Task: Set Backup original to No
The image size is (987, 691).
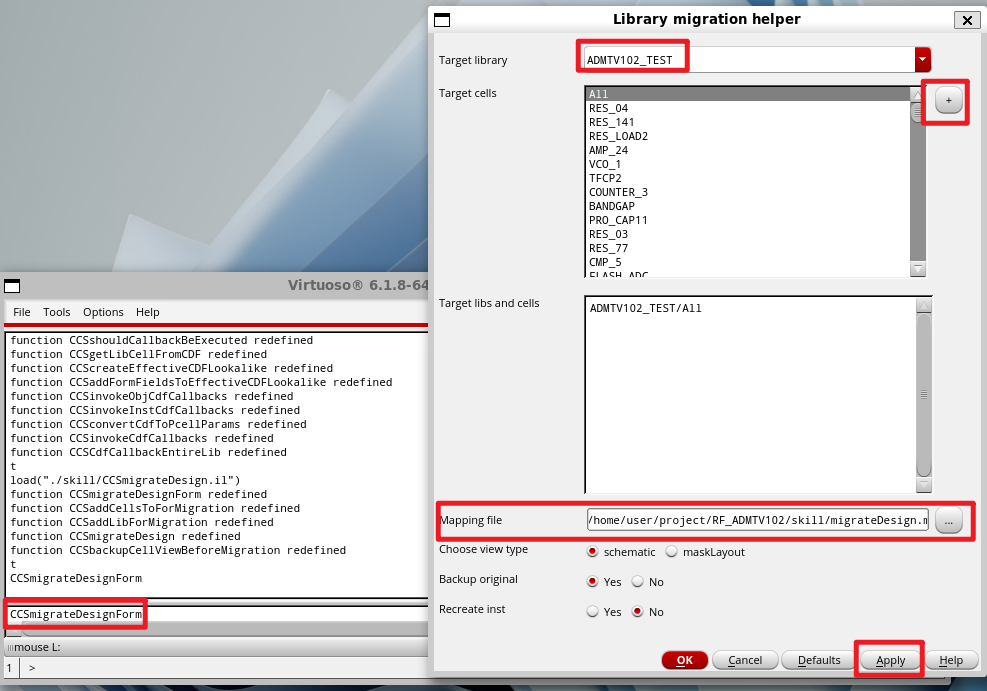Action: click(x=637, y=582)
